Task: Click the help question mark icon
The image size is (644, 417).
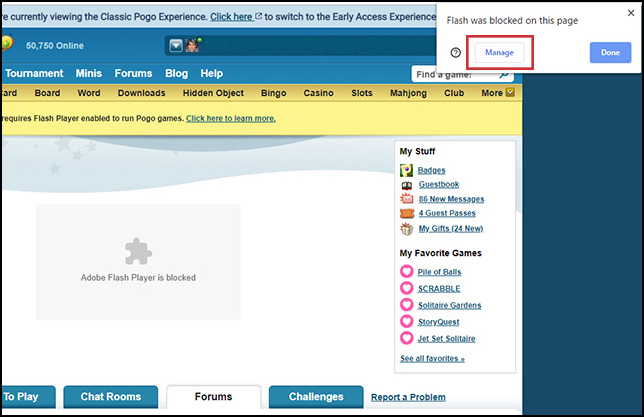Action: (455, 53)
